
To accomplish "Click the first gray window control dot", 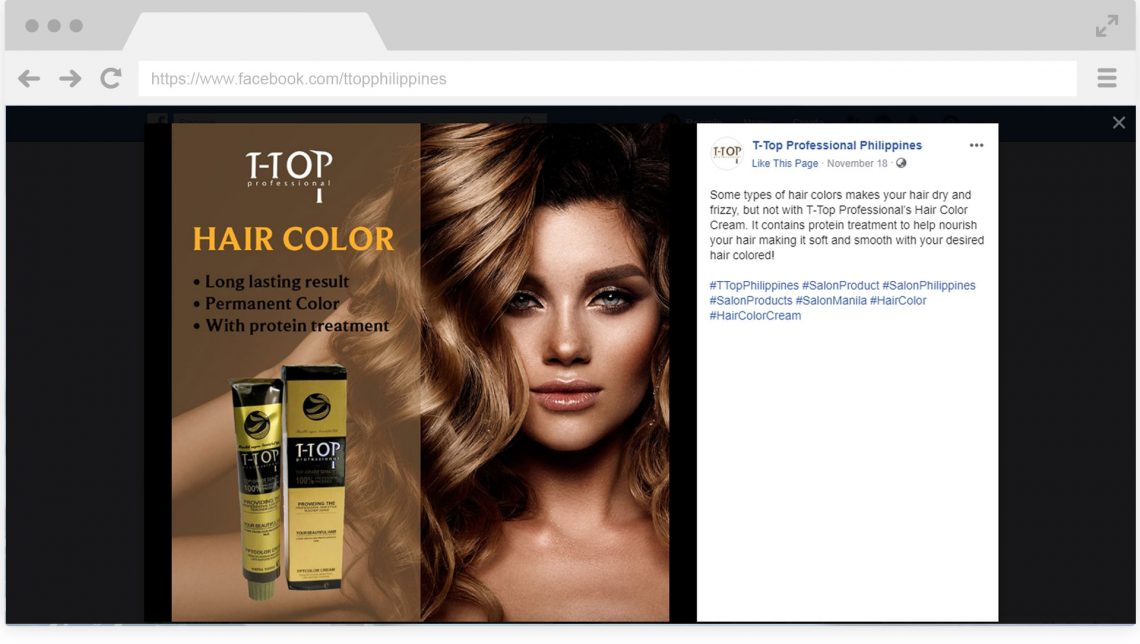I will pos(32,26).
